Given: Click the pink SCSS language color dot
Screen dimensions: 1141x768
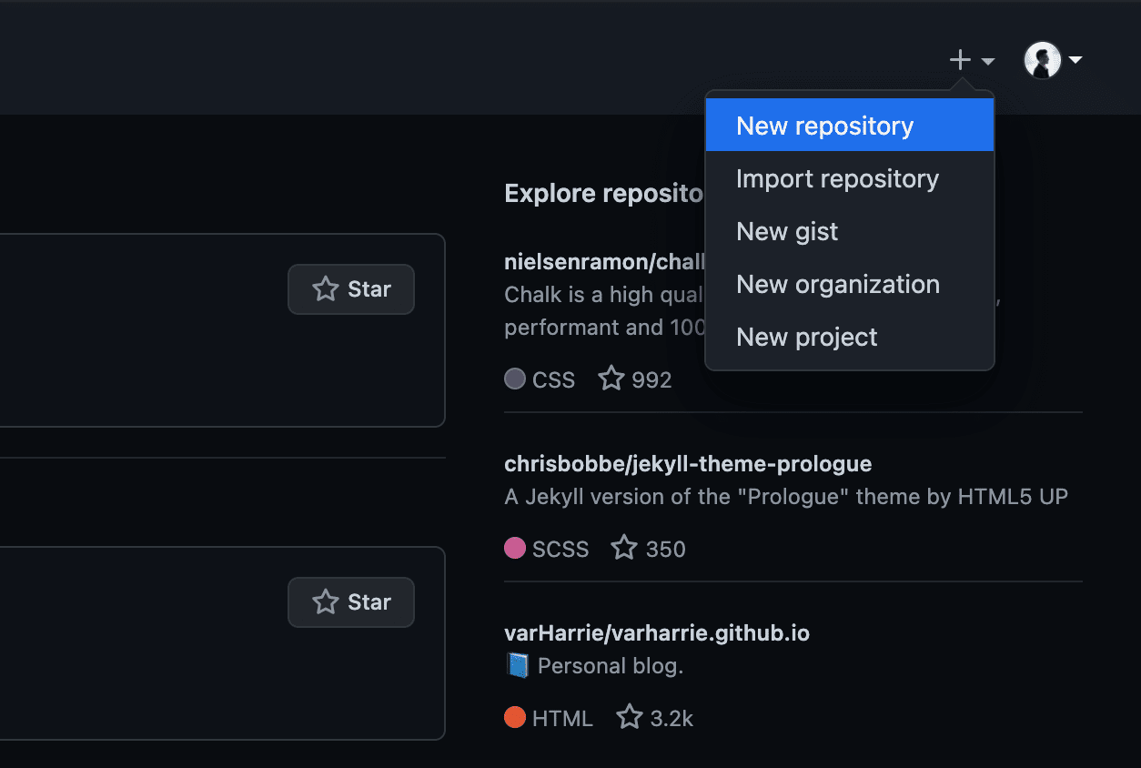Looking at the screenshot, I should (x=515, y=548).
